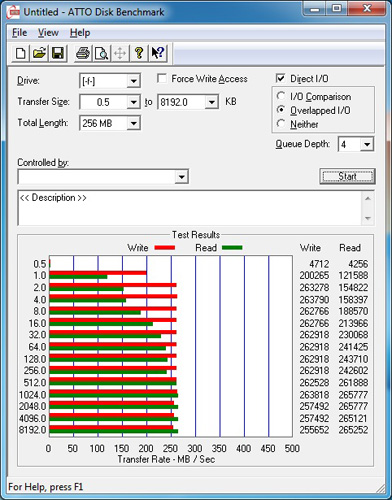Start the disk benchmark
This screenshot has width=392, height=500.
[347, 176]
